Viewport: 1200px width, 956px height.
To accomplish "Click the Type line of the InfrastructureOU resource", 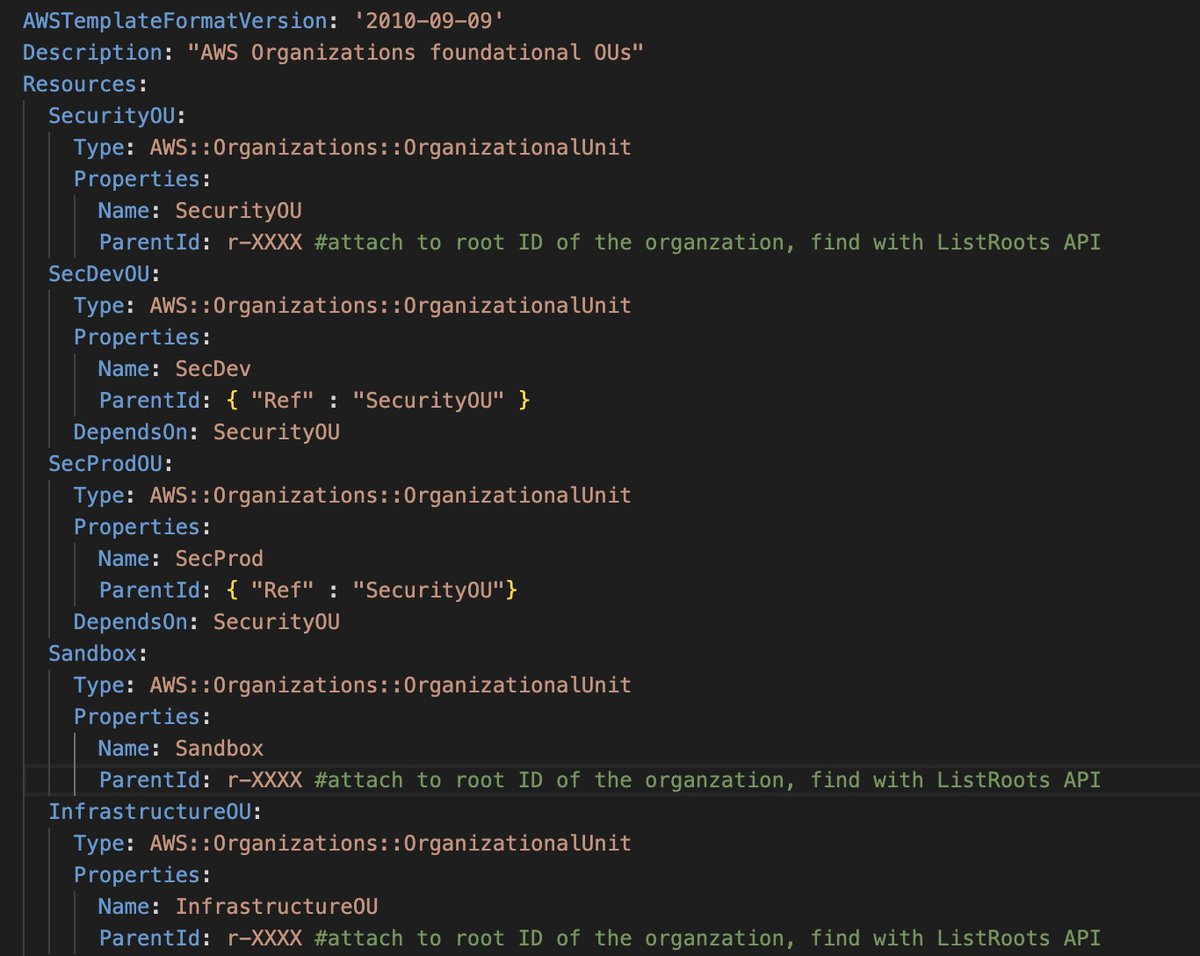I will coord(353,844).
